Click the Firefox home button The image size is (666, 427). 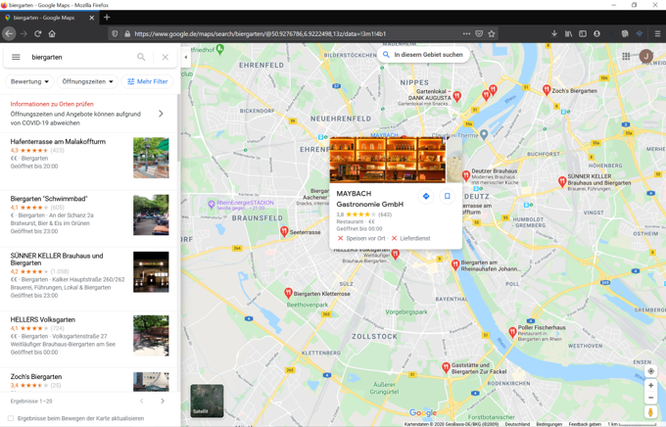click(x=52, y=34)
